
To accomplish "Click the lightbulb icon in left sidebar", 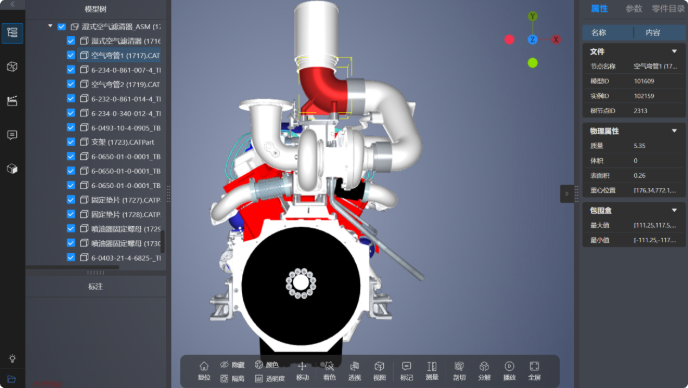I will [12, 359].
